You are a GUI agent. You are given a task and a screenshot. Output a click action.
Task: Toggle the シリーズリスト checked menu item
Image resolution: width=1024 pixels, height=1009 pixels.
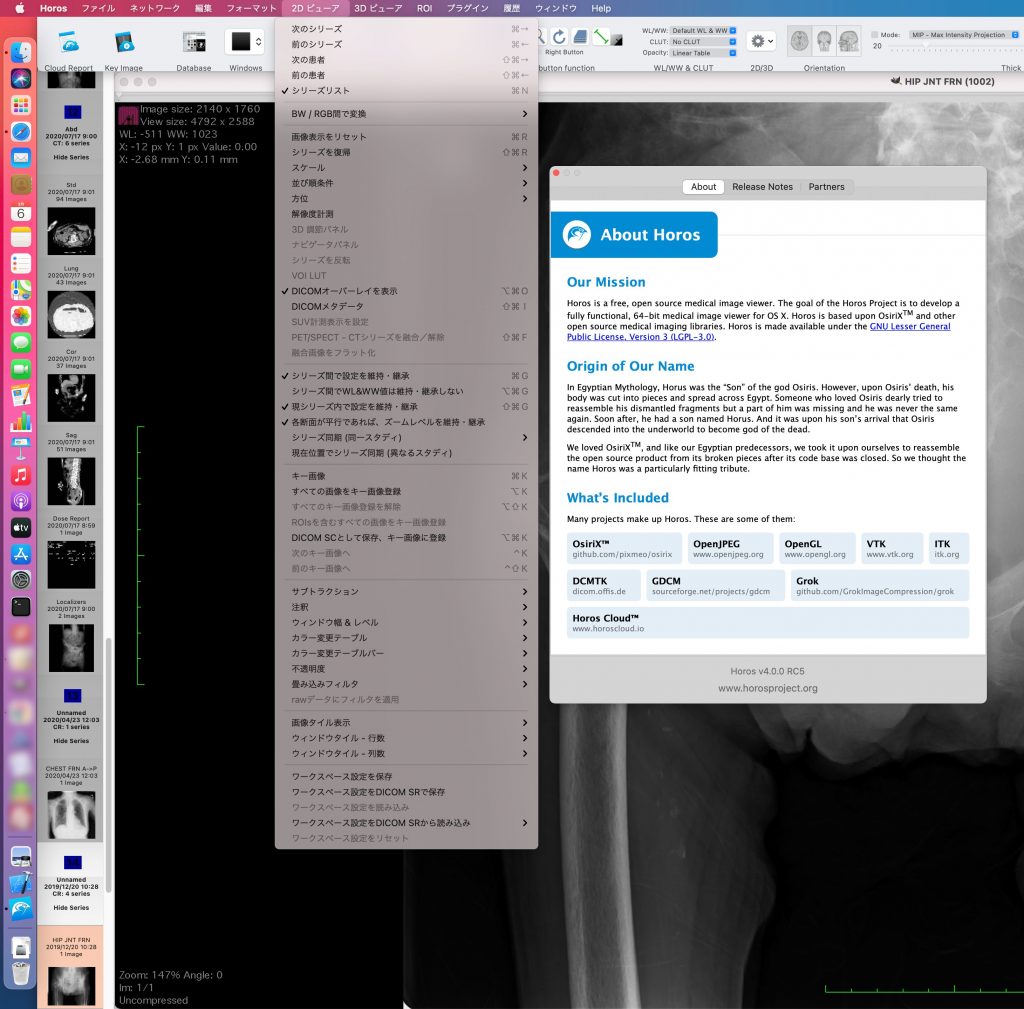(406, 91)
